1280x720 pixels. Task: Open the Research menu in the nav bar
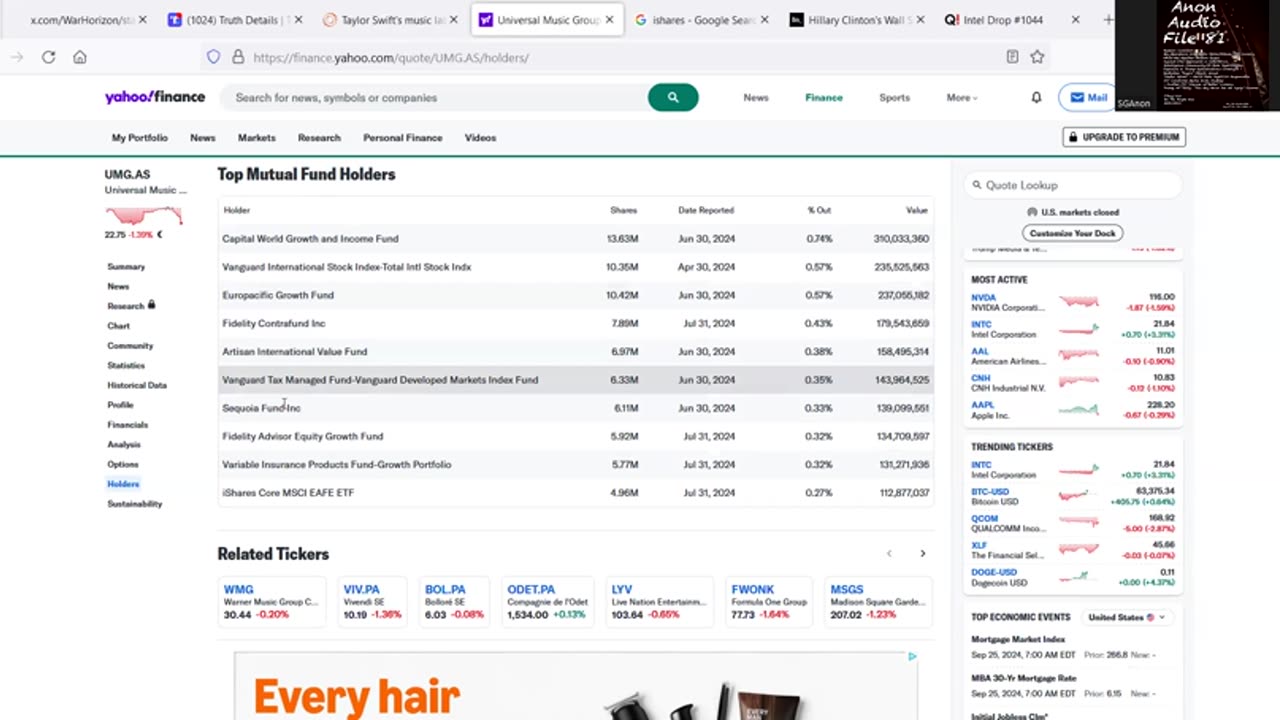point(319,138)
